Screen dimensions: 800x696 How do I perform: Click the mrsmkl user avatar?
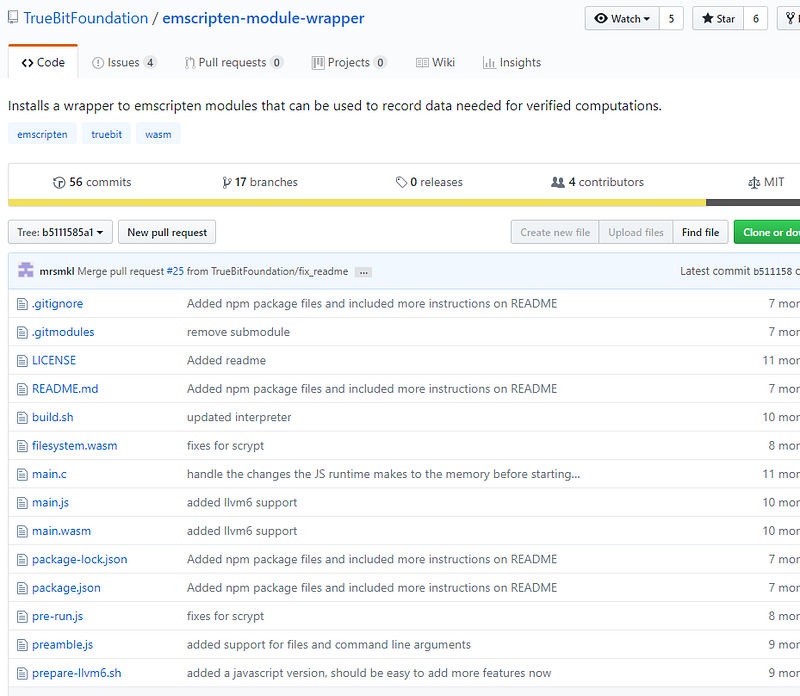coord(26,271)
